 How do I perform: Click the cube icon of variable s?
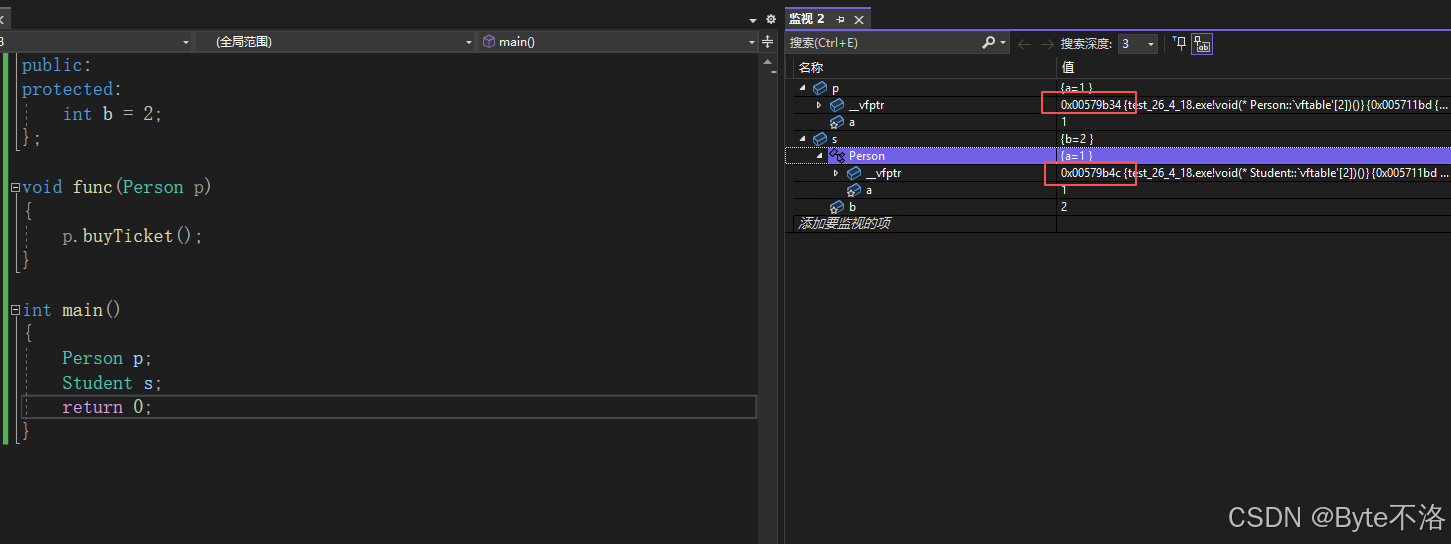(x=820, y=138)
